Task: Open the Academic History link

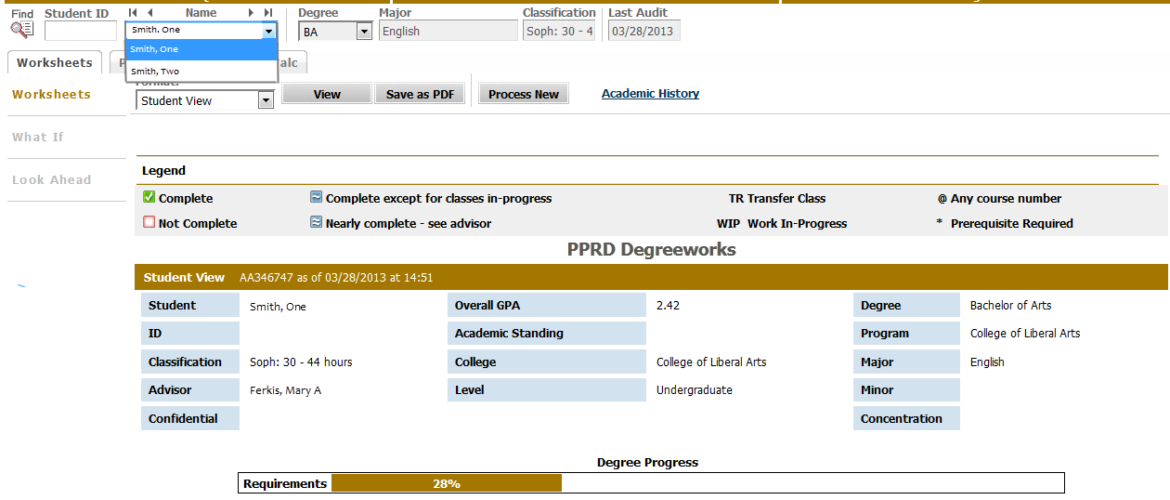Action: (650, 94)
